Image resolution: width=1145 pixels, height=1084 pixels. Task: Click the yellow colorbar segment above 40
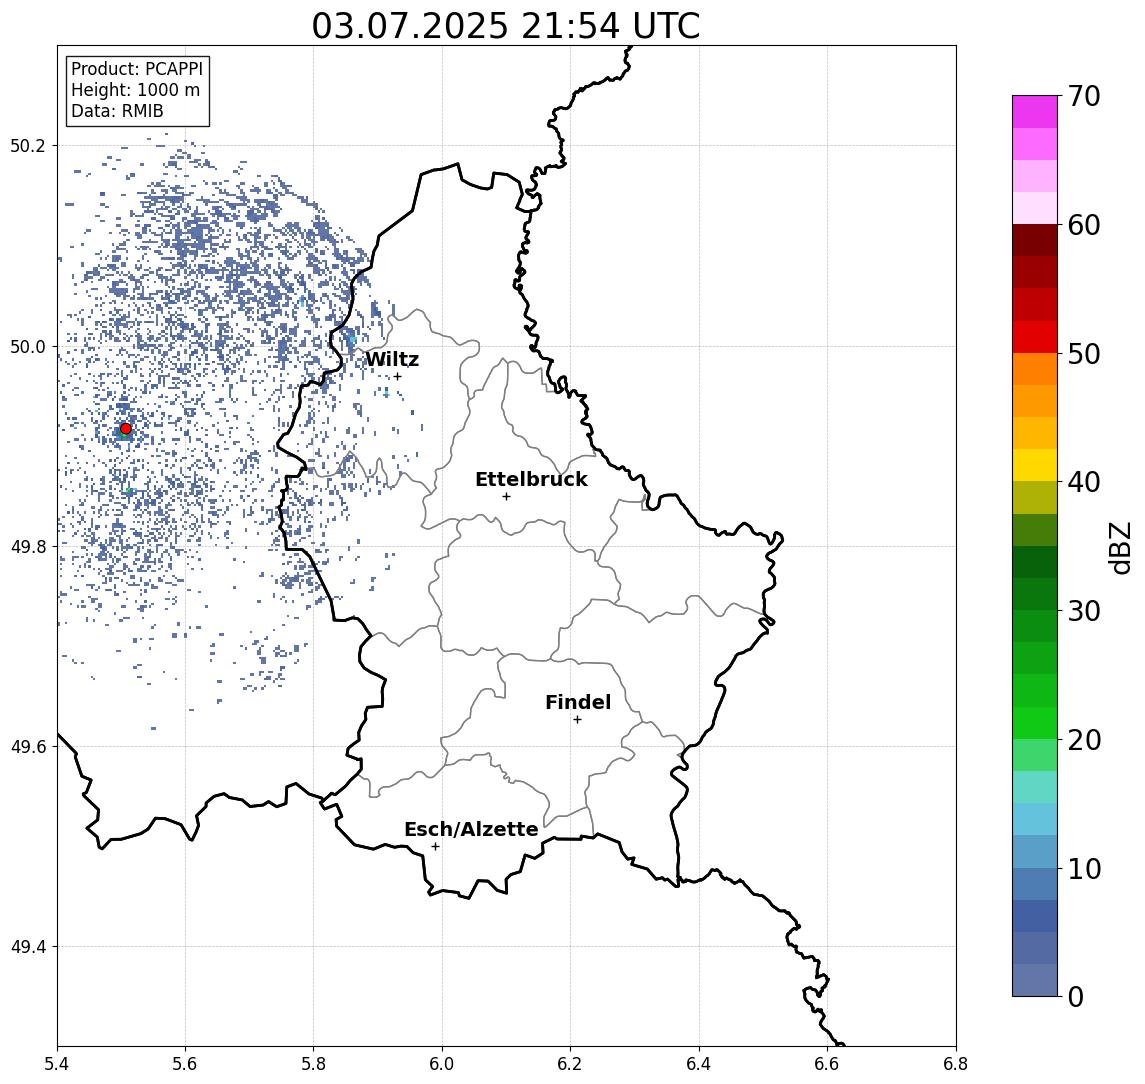coord(1035,465)
